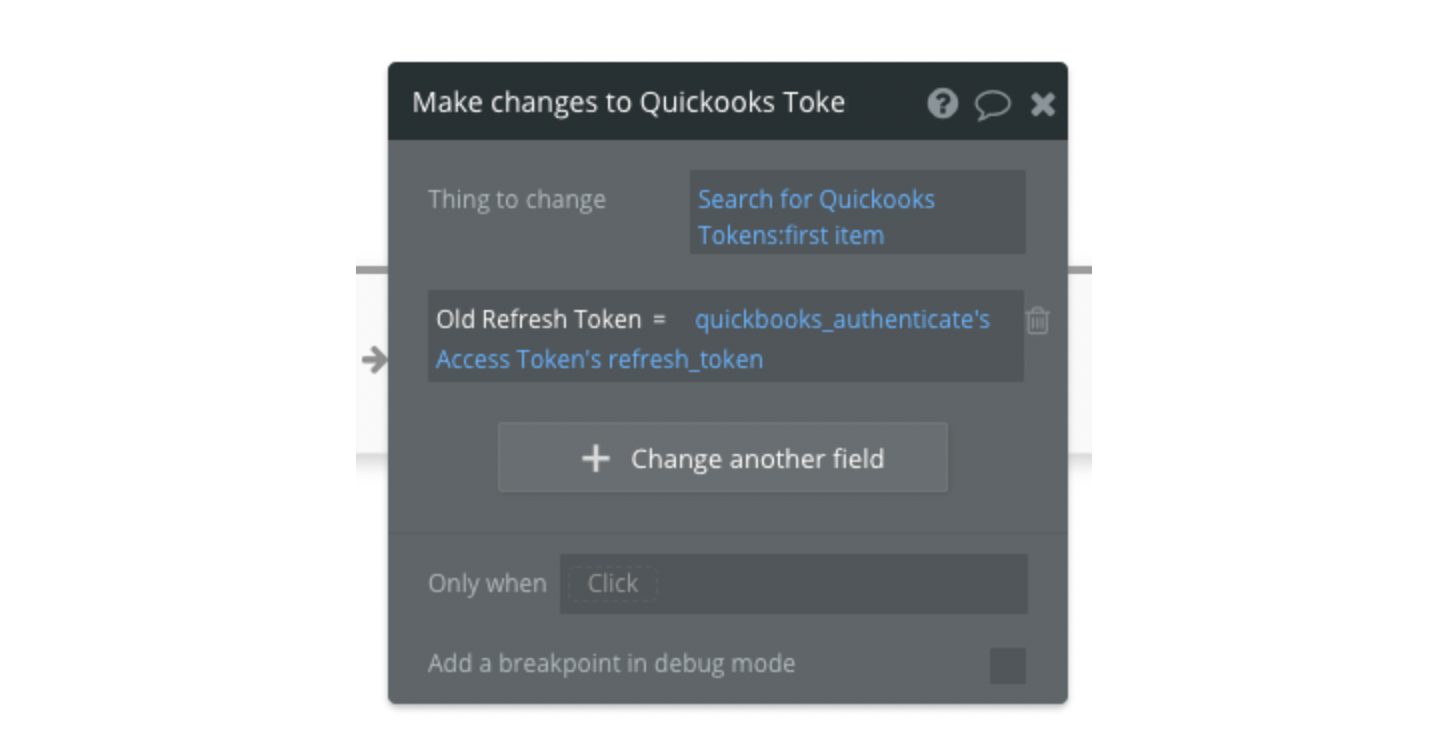This screenshot has height=748, width=1448.
Task: Select the Tokens:first item expression part
Action: [791, 236]
